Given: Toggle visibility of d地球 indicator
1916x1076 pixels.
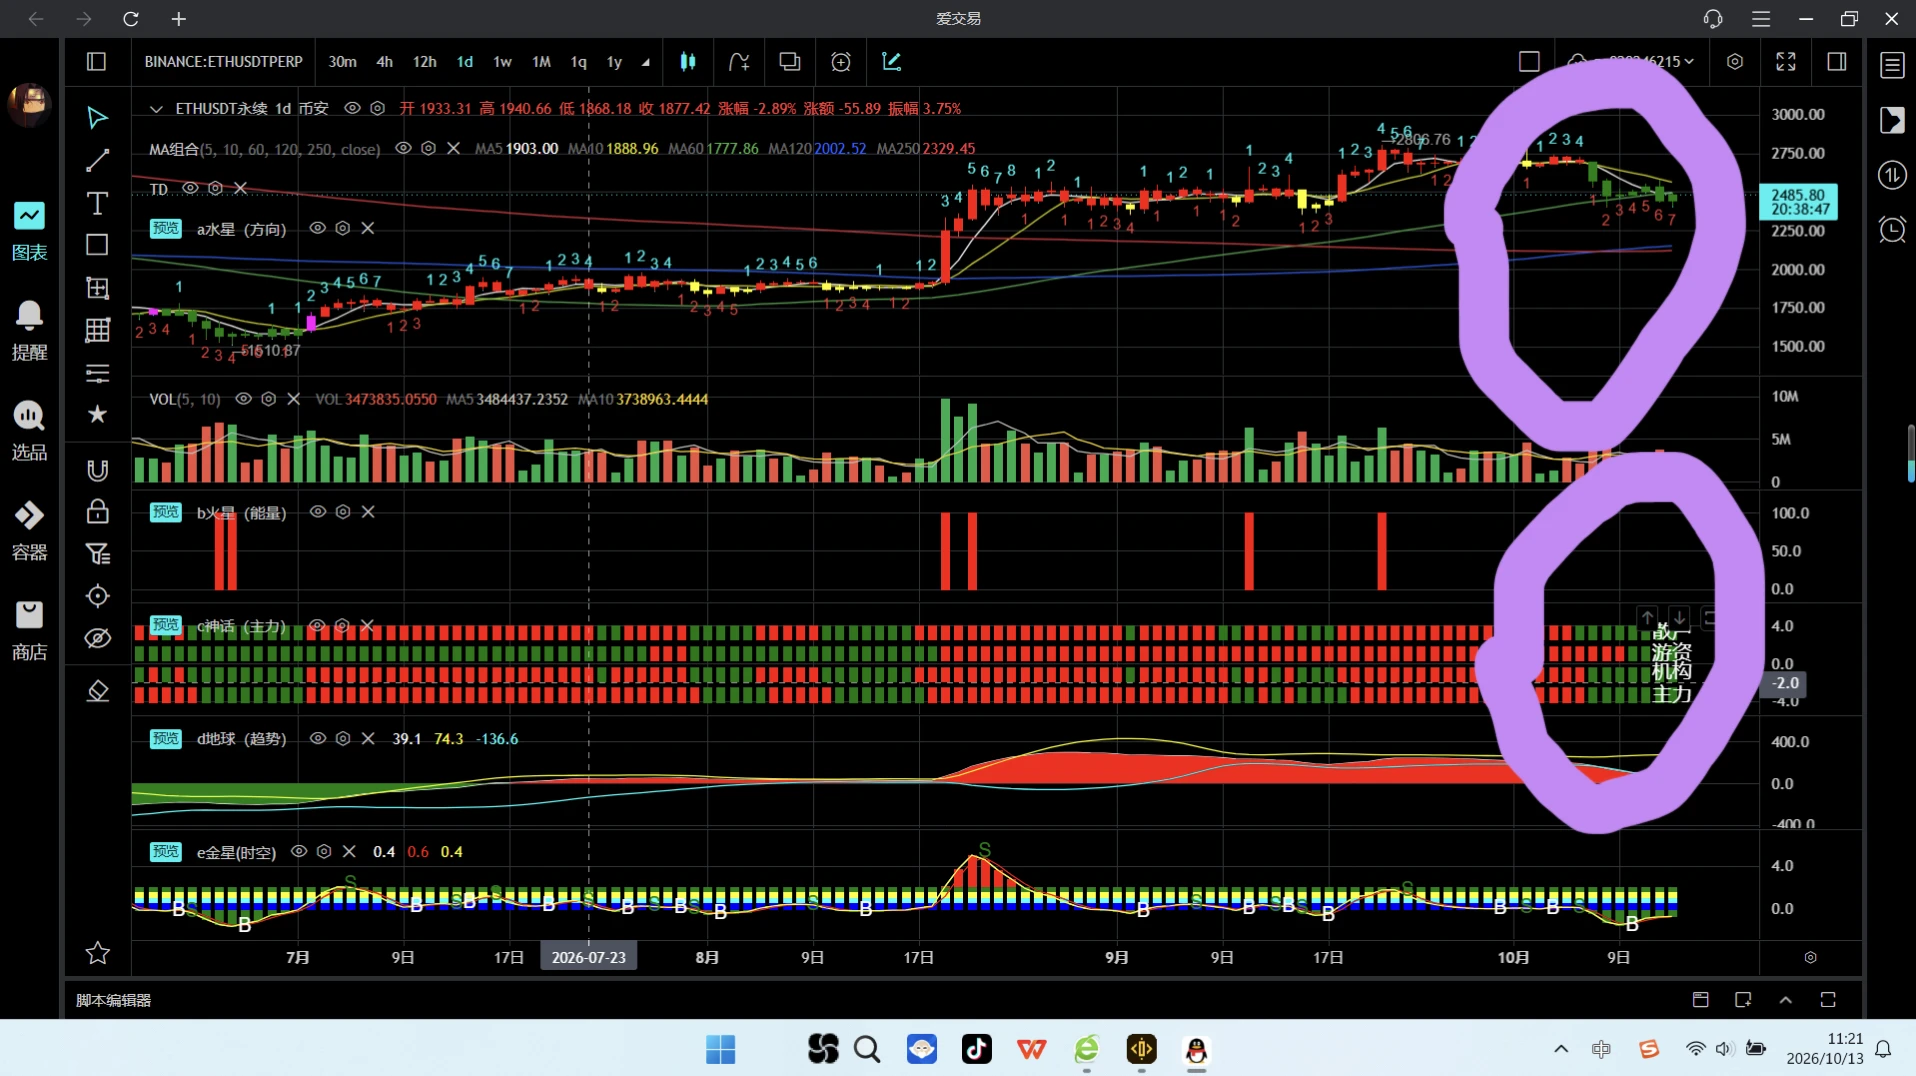Looking at the screenshot, I should (317, 738).
